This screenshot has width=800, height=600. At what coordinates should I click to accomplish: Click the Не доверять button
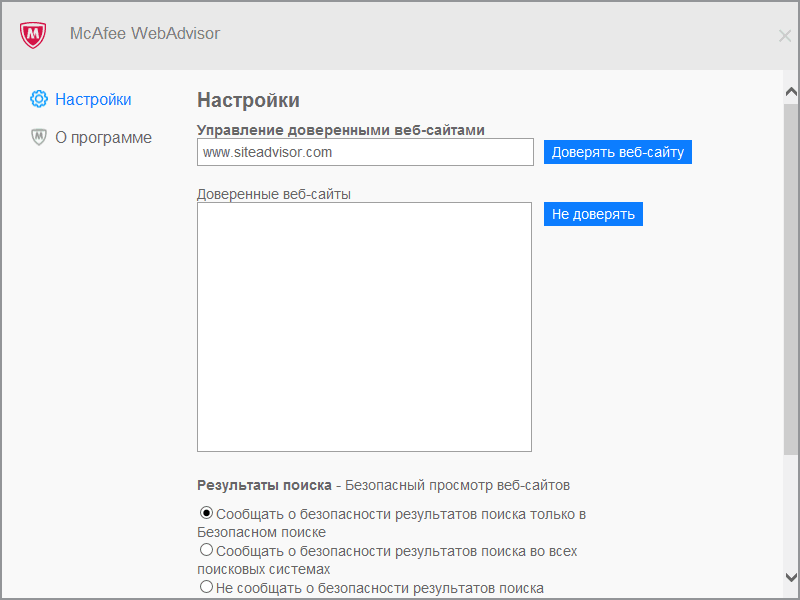click(593, 214)
